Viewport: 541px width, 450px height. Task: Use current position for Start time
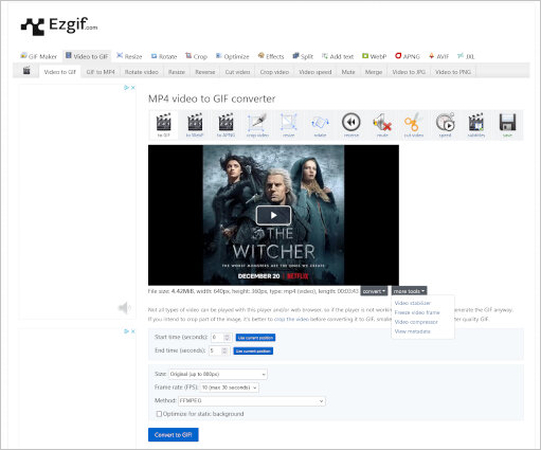(x=256, y=338)
